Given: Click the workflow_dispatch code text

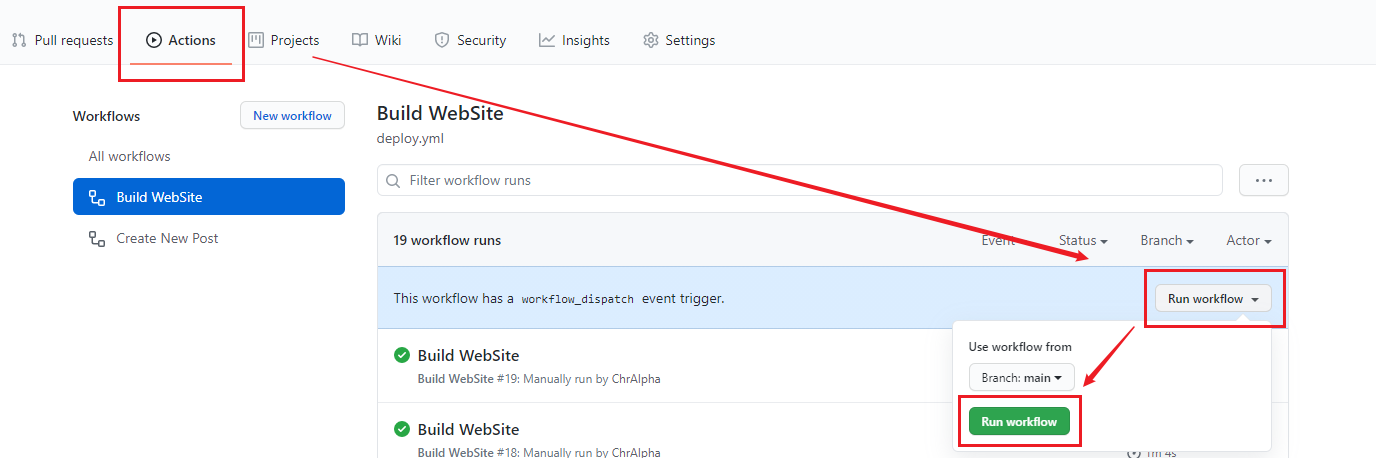Looking at the screenshot, I should click(x=578, y=299).
